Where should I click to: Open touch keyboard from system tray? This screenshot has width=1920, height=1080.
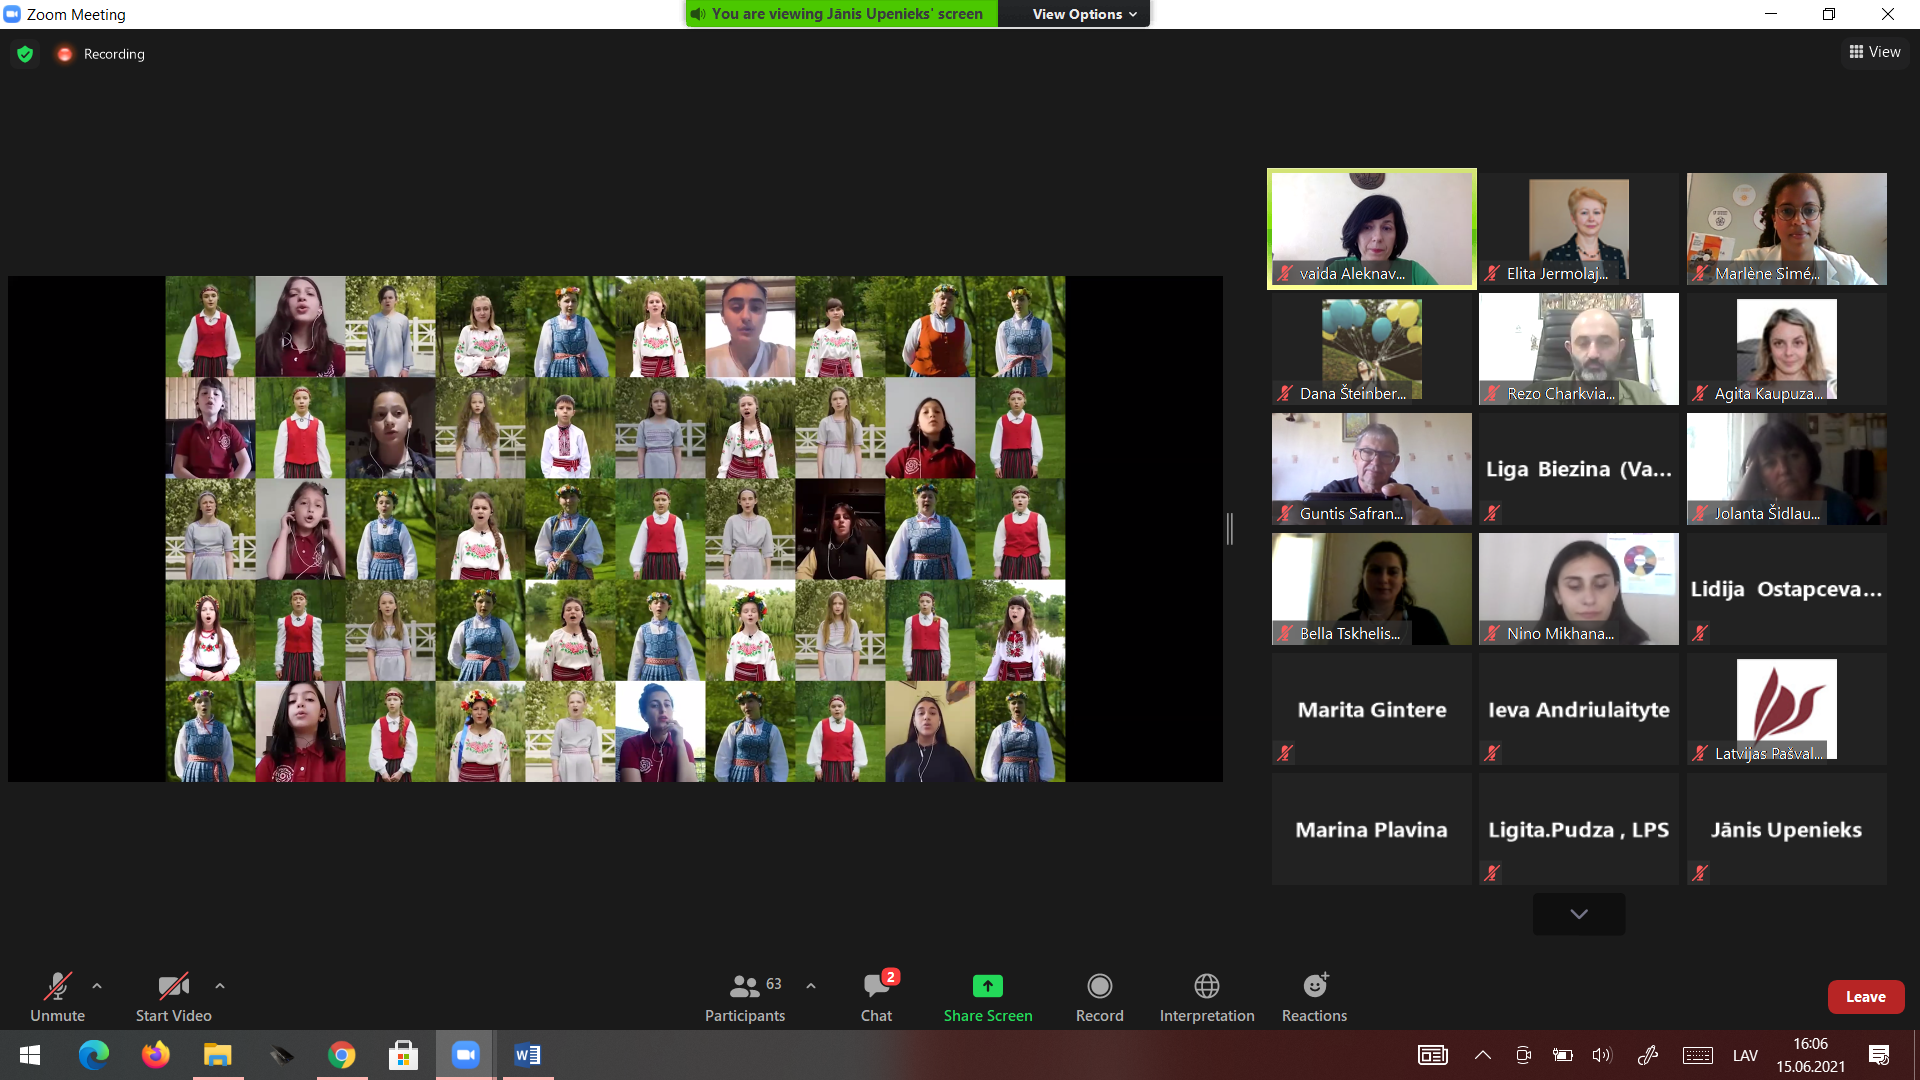[1697, 1055]
